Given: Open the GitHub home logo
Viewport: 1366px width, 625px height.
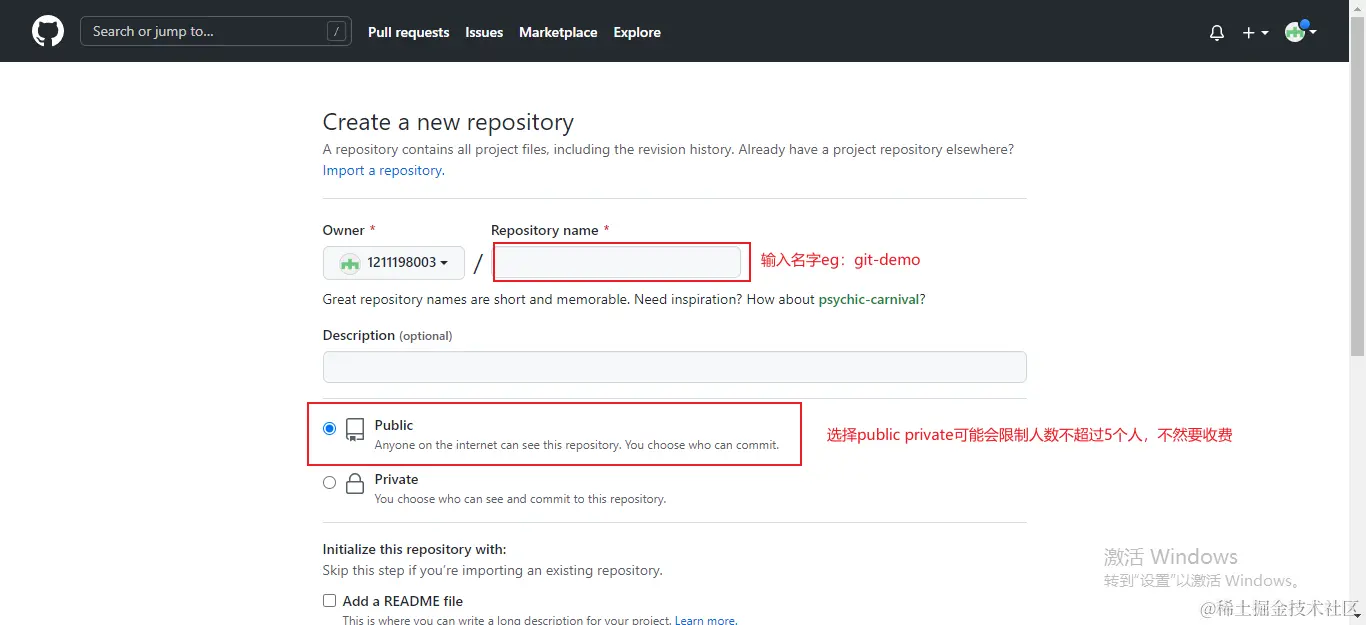Looking at the screenshot, I should click(x=47, y=31).
